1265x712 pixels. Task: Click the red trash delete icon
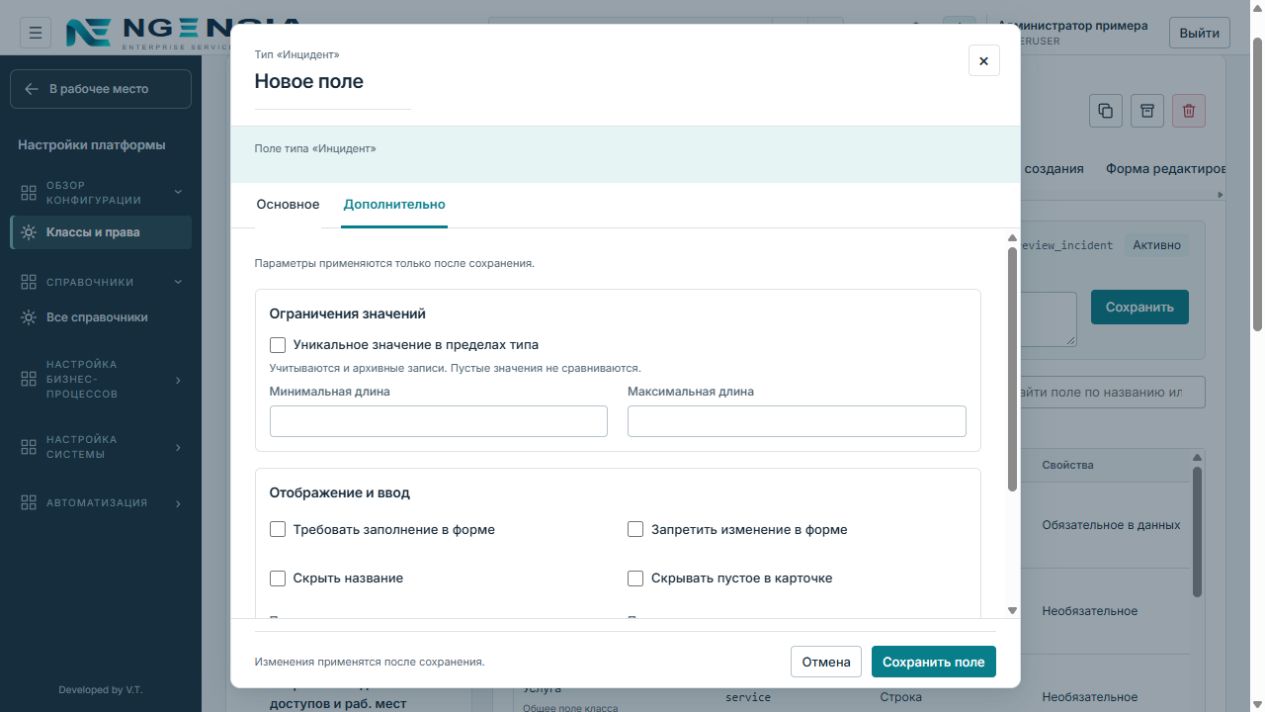(1189, 111)
